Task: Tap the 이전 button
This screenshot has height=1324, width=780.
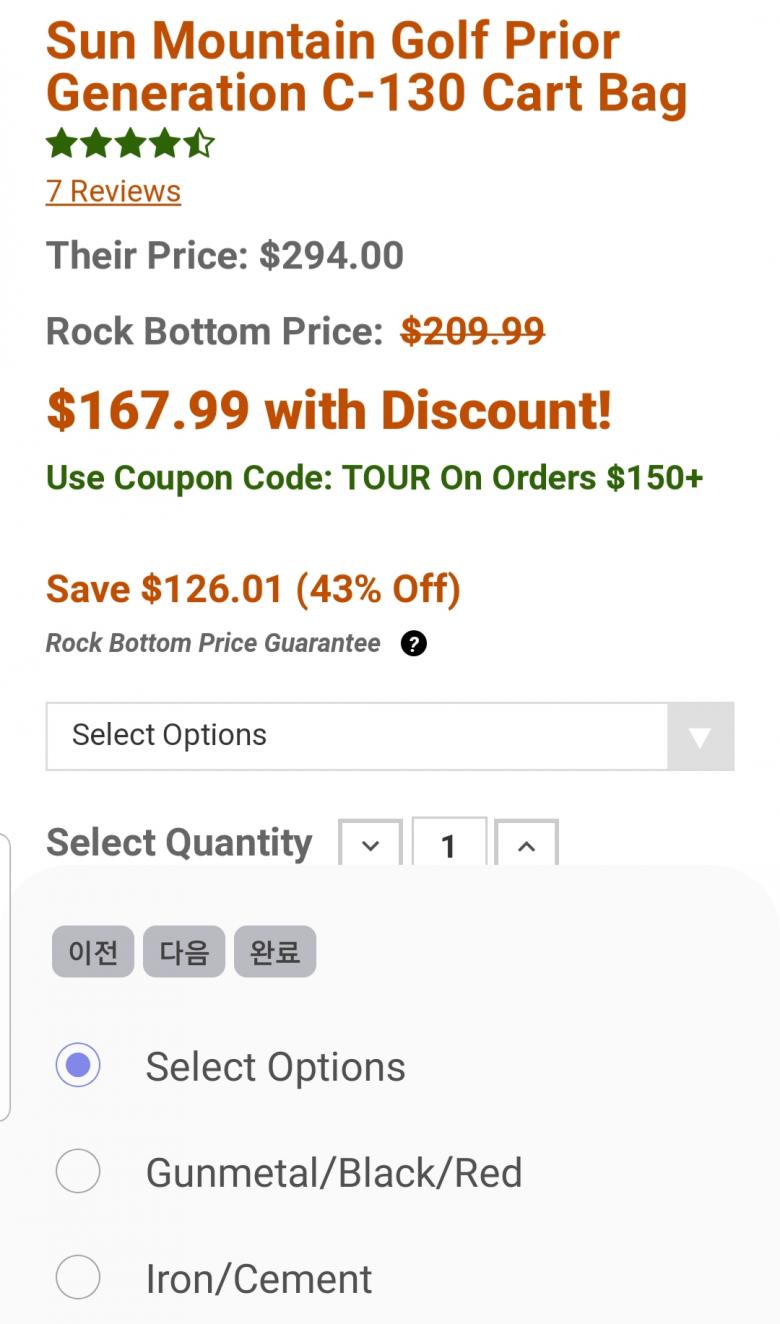Action: click(x=93, y=951)
